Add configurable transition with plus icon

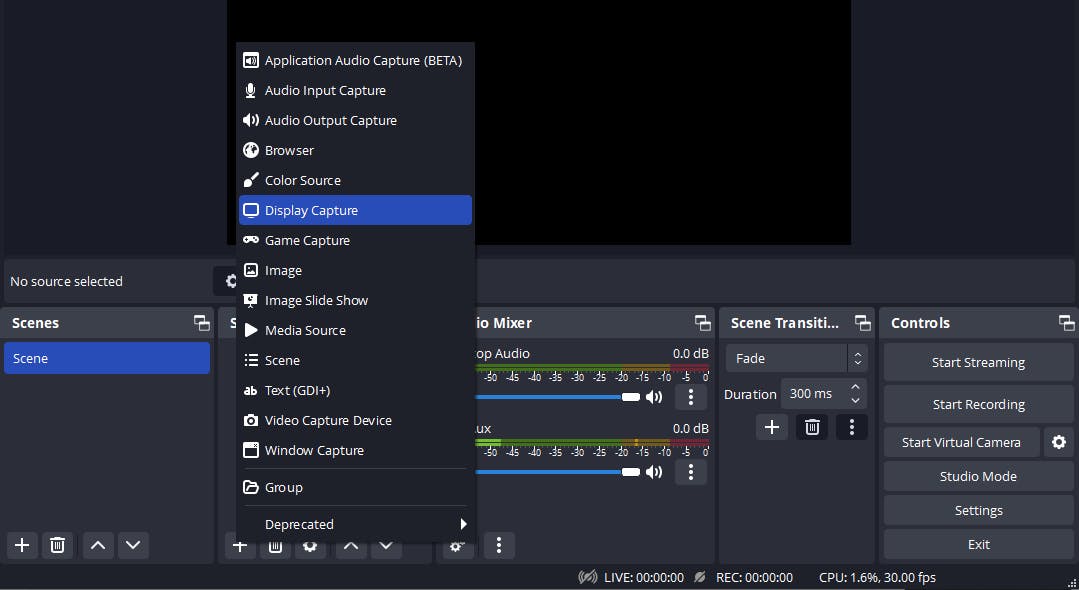point(771,427)
